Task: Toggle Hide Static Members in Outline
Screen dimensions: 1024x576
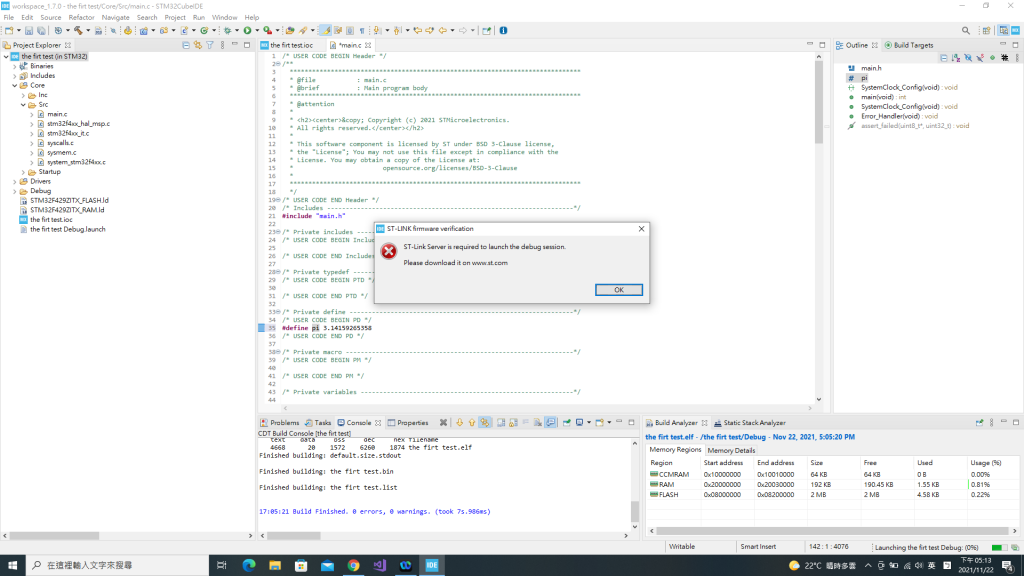Action: (x=980, y=58)
